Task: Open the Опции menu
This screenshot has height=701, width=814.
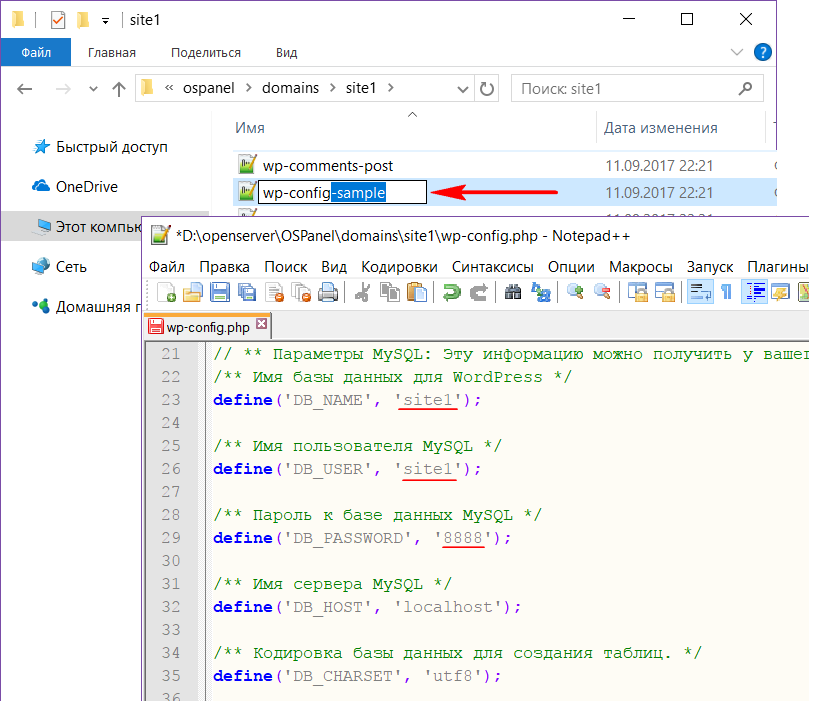Action: 571,267
